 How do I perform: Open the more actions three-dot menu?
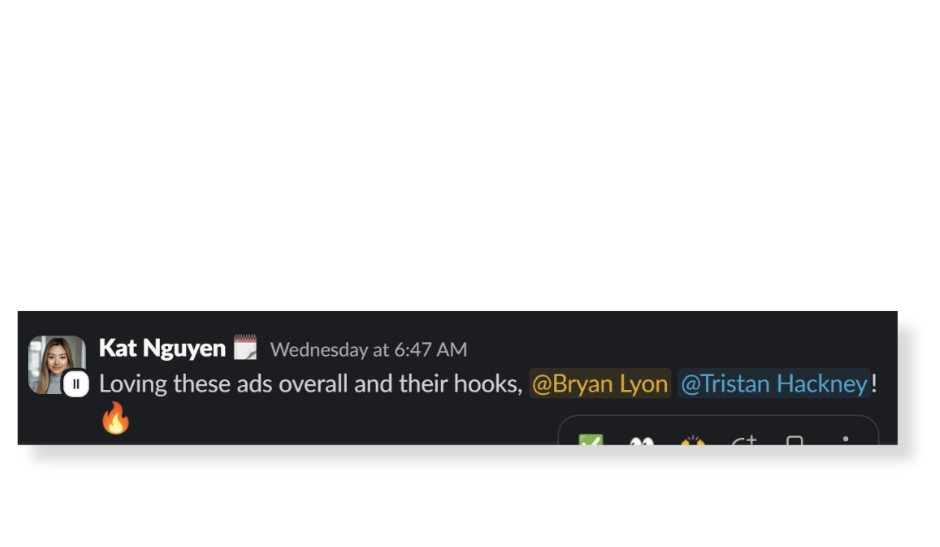pos(845,440)
